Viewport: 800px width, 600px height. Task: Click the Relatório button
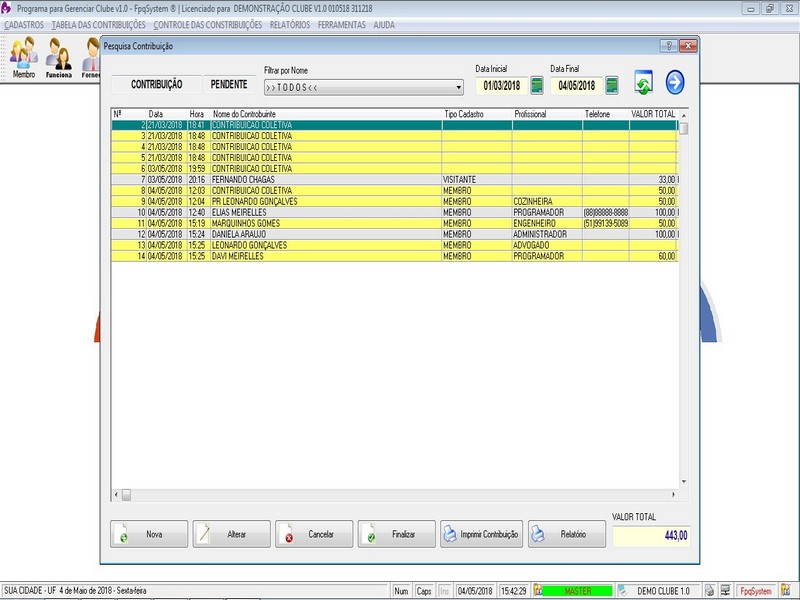pyautogui.click(x=567, y=534)
